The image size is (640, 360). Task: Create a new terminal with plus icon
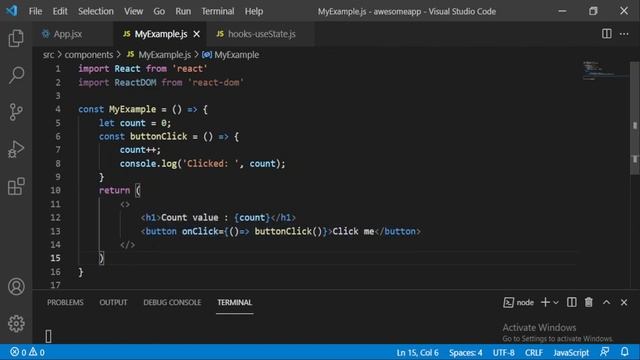(x=545, y=302)
